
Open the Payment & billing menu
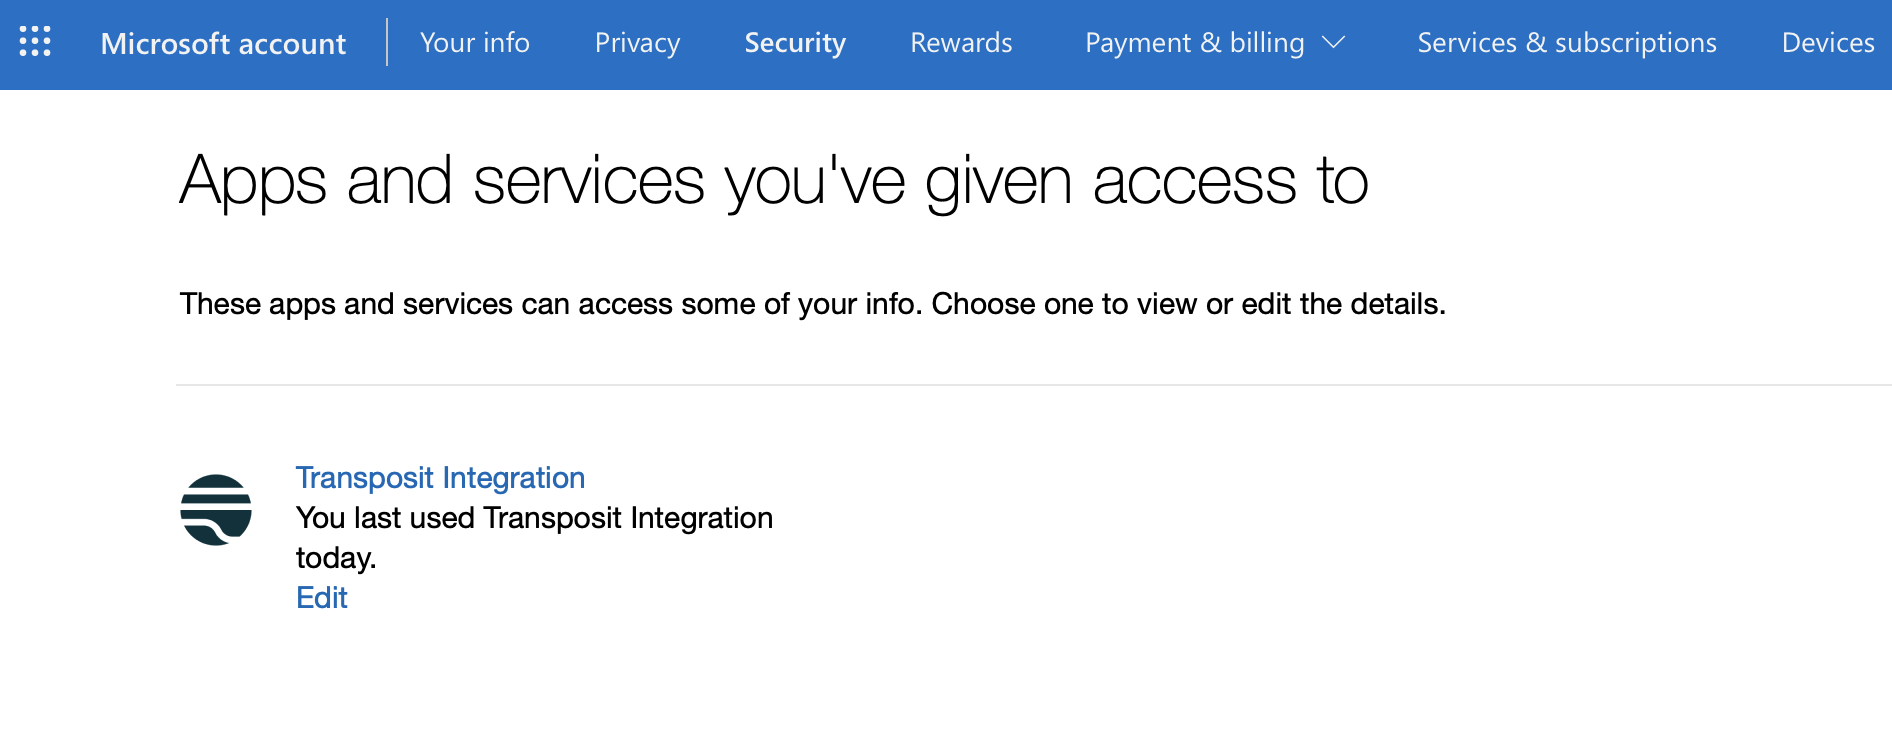point(1194,43)
